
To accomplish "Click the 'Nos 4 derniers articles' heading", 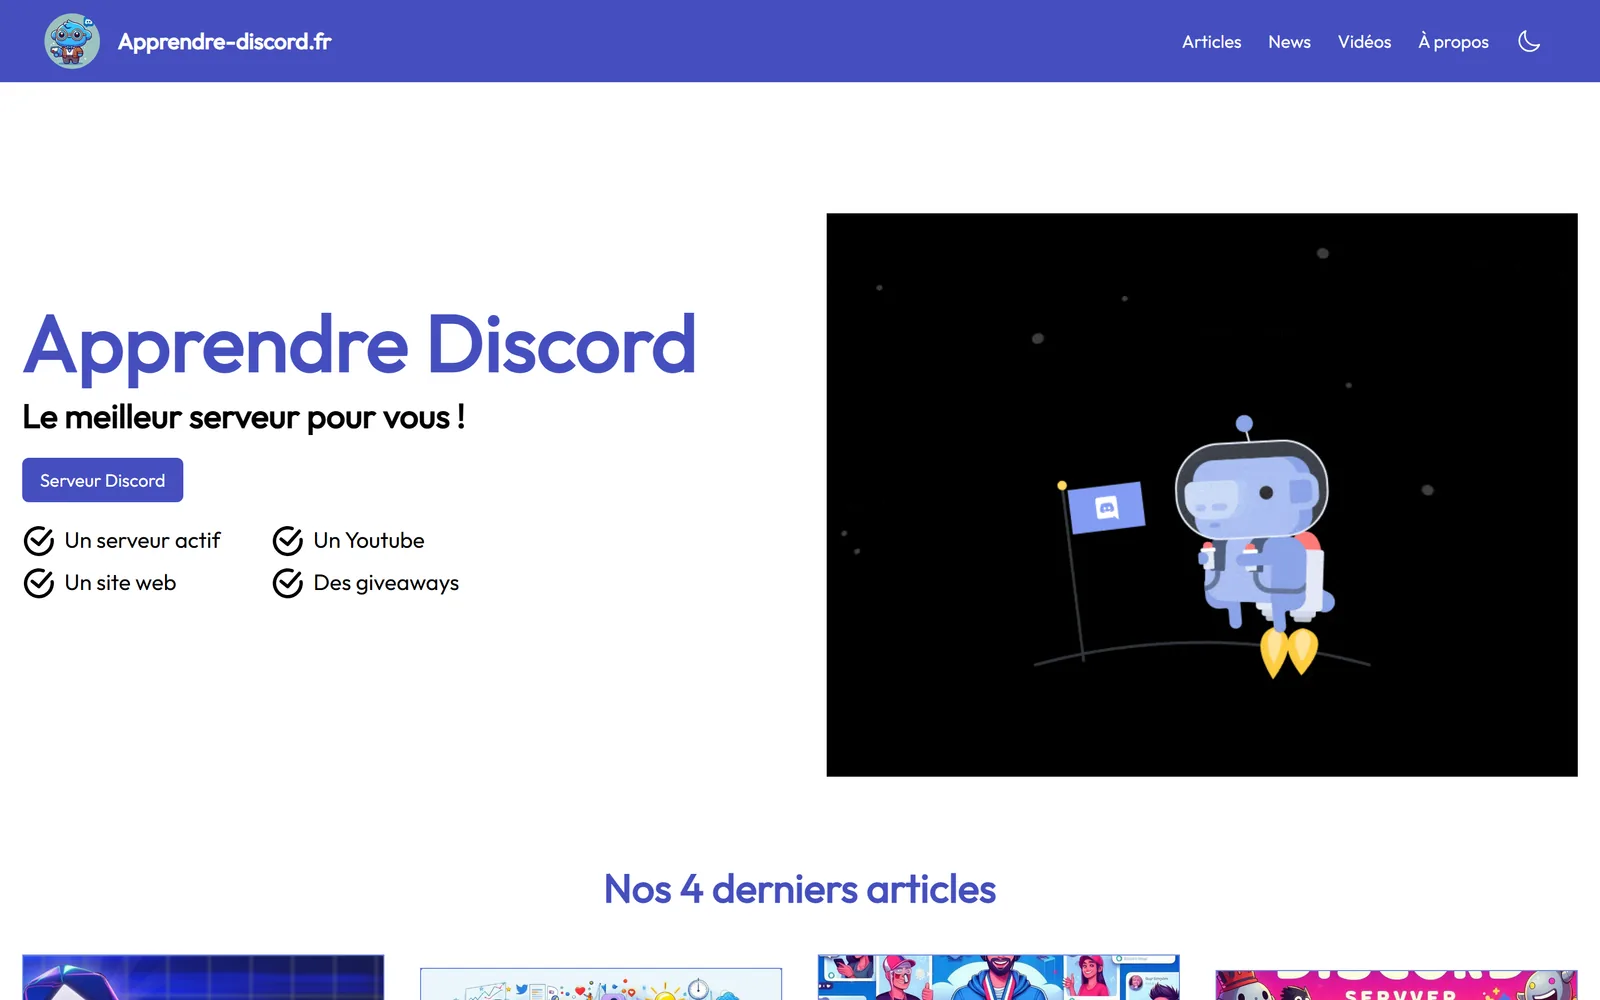I will coord(800,889).
